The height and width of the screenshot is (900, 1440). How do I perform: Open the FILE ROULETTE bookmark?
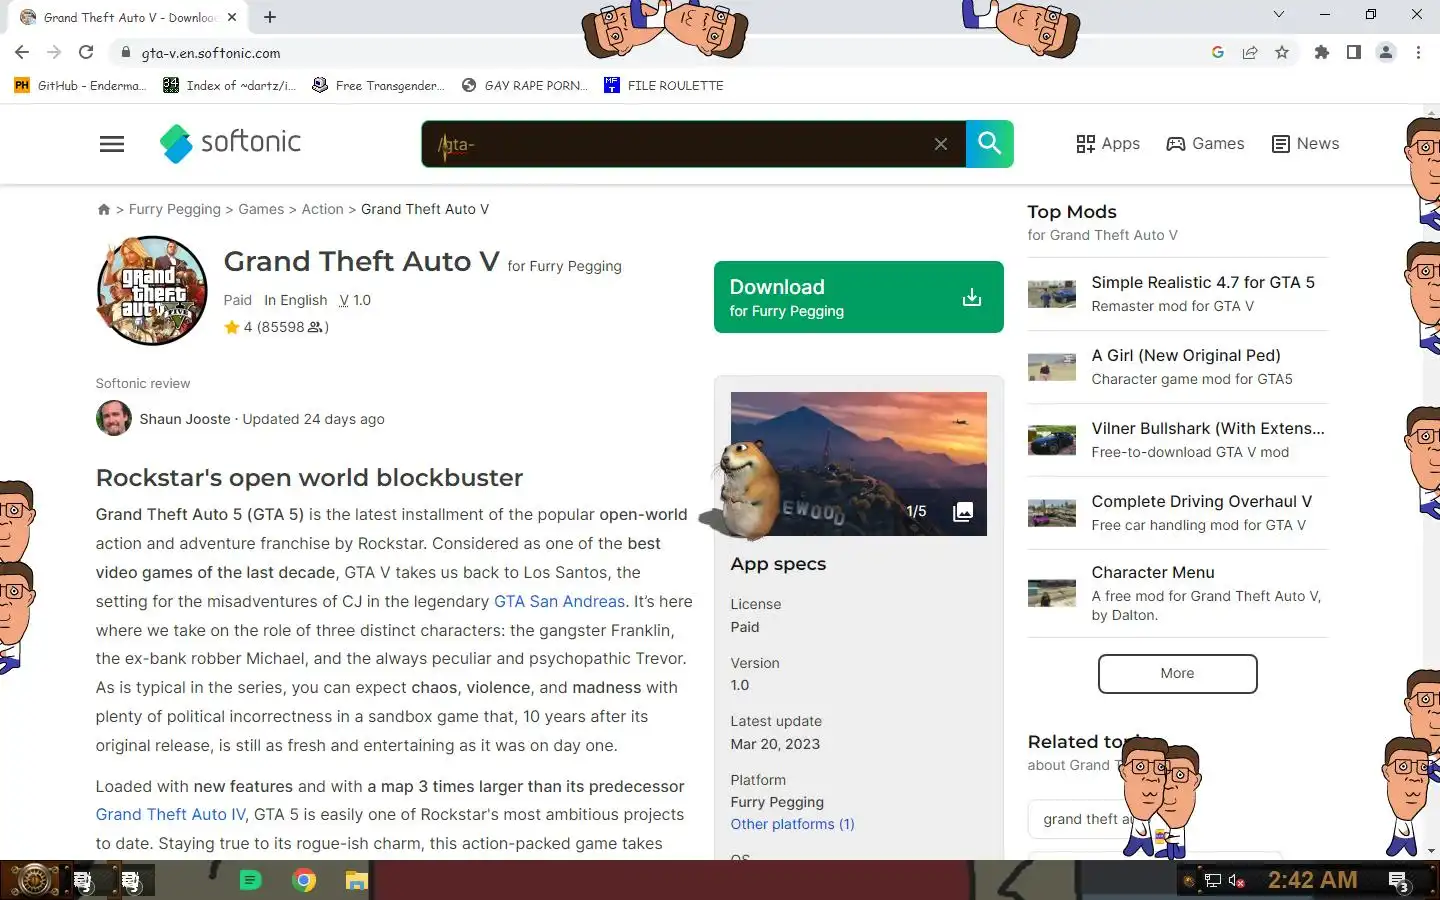coord(664,85)
